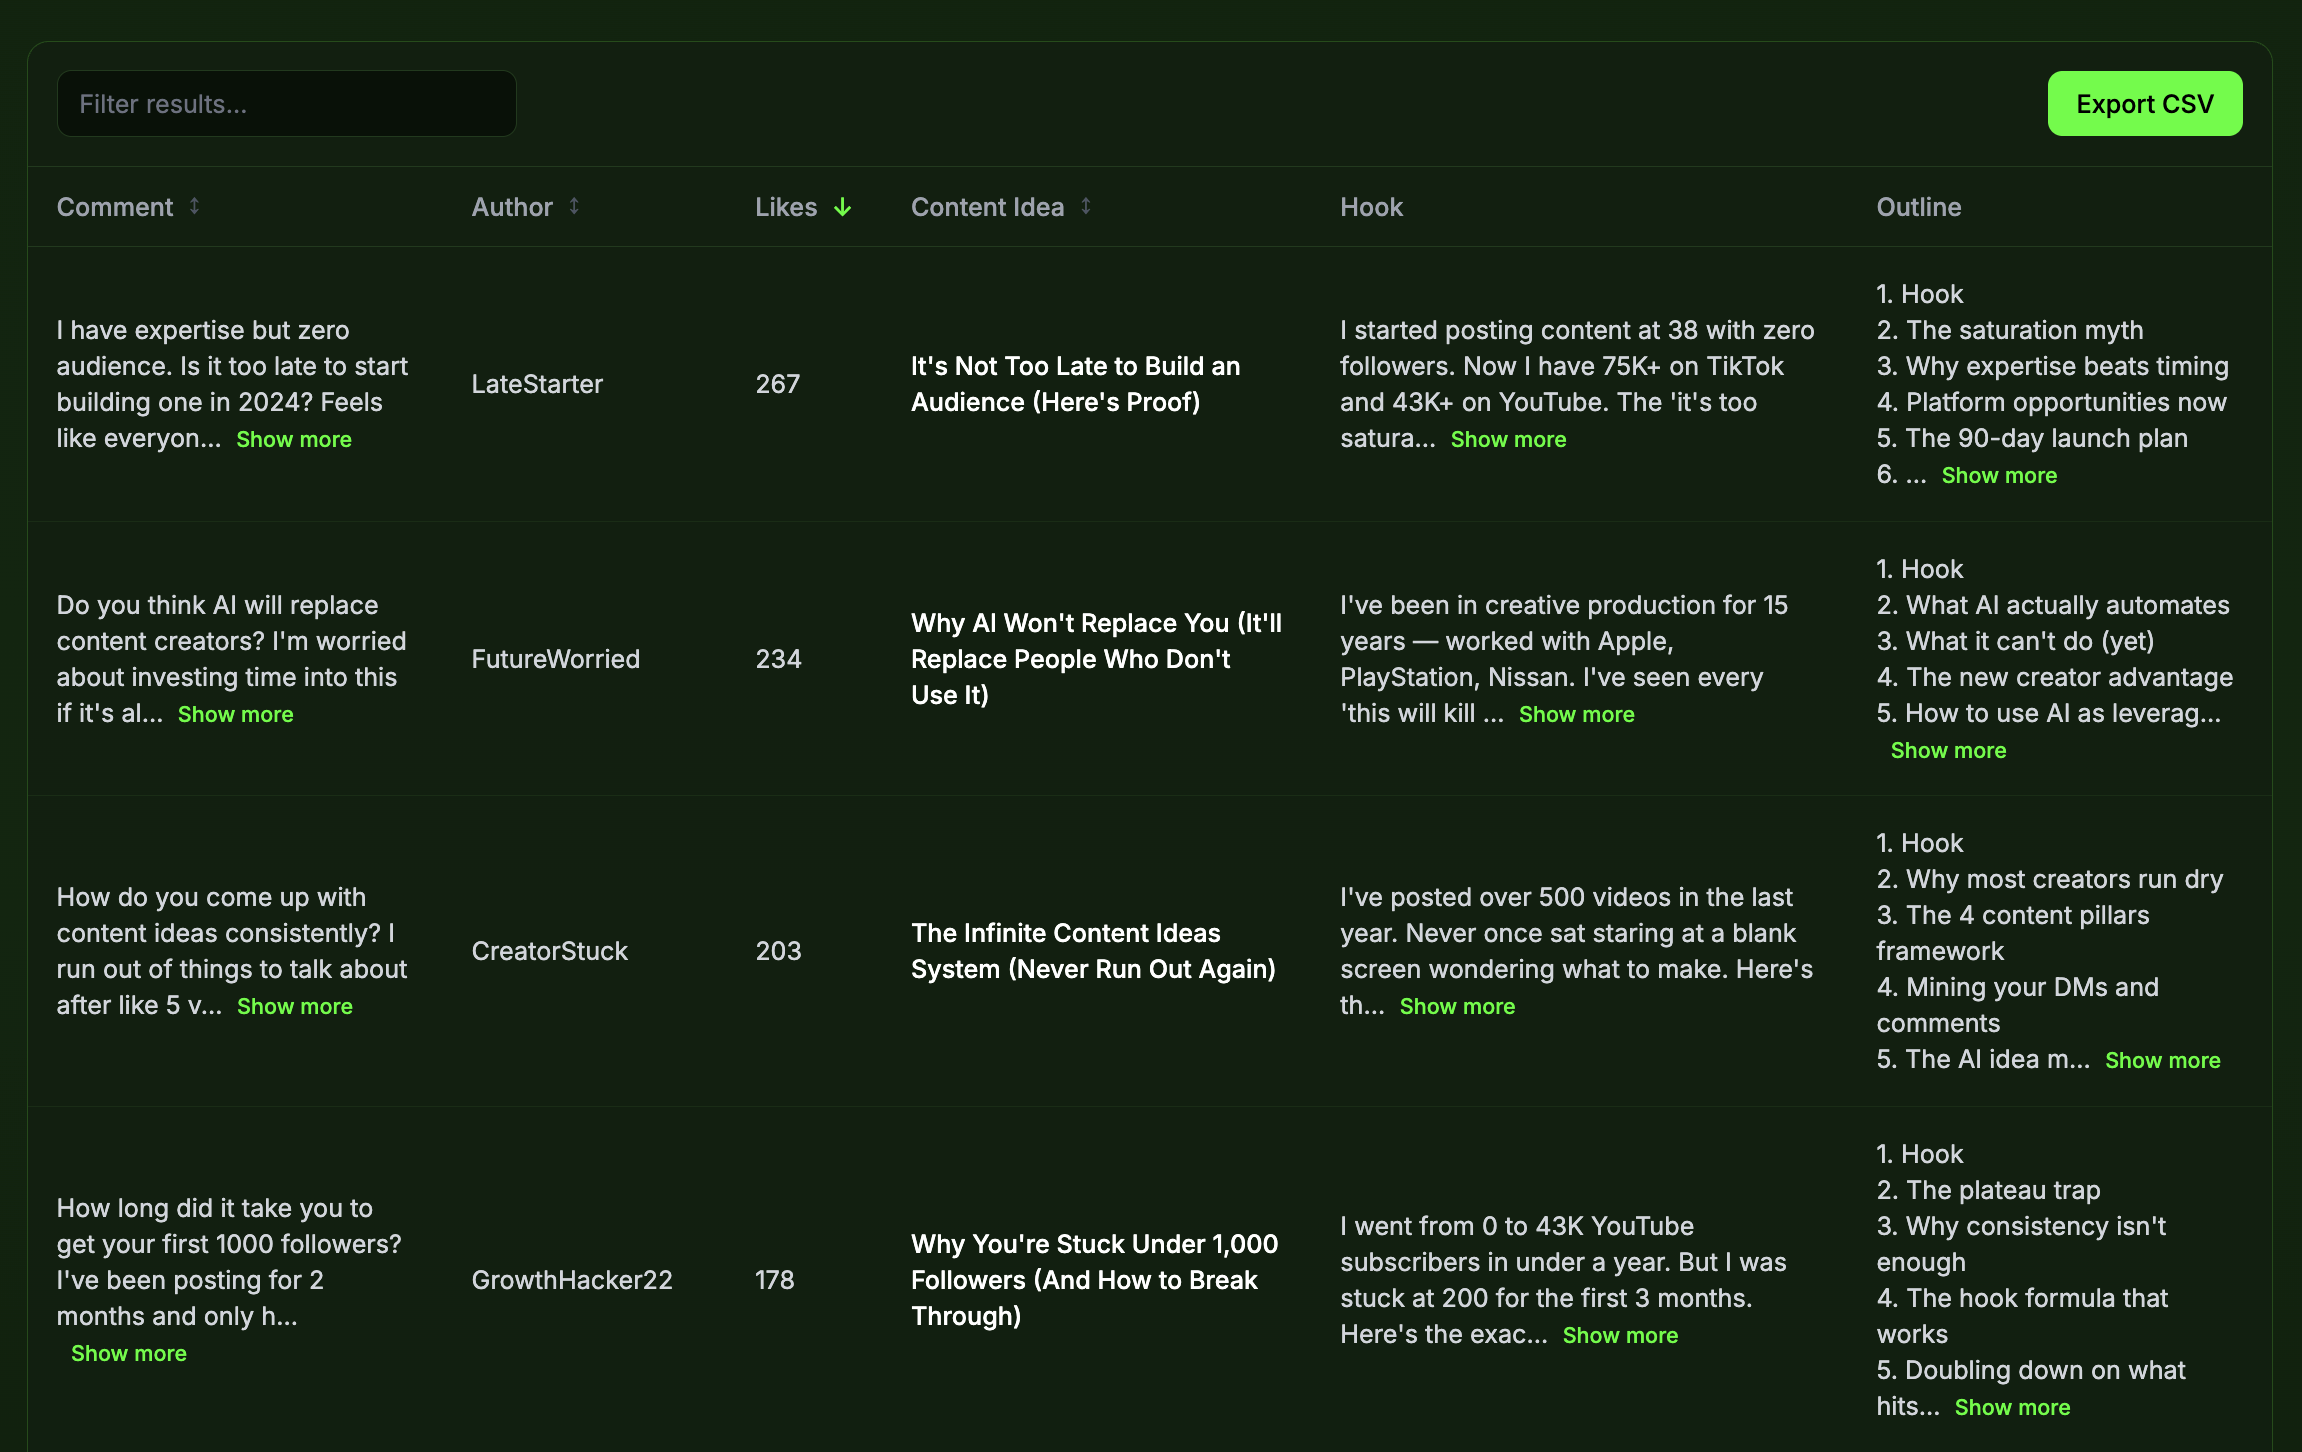Expand hook text for LateStarter row
The image size is (2302, 1452).
[x=1508, y=440]
